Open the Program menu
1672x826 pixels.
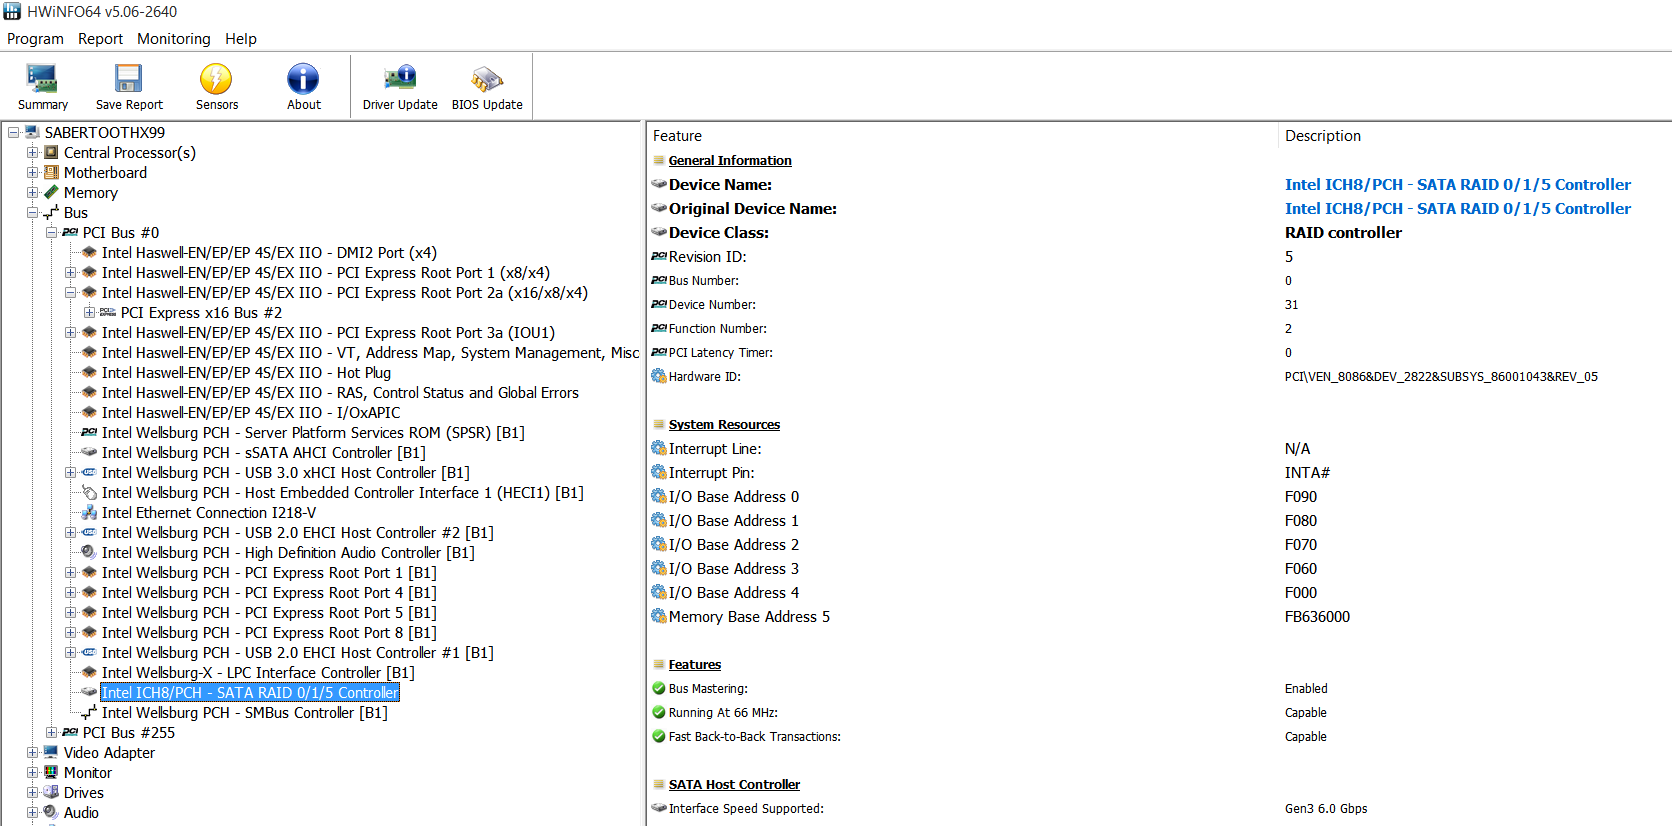tap(35, 39)
